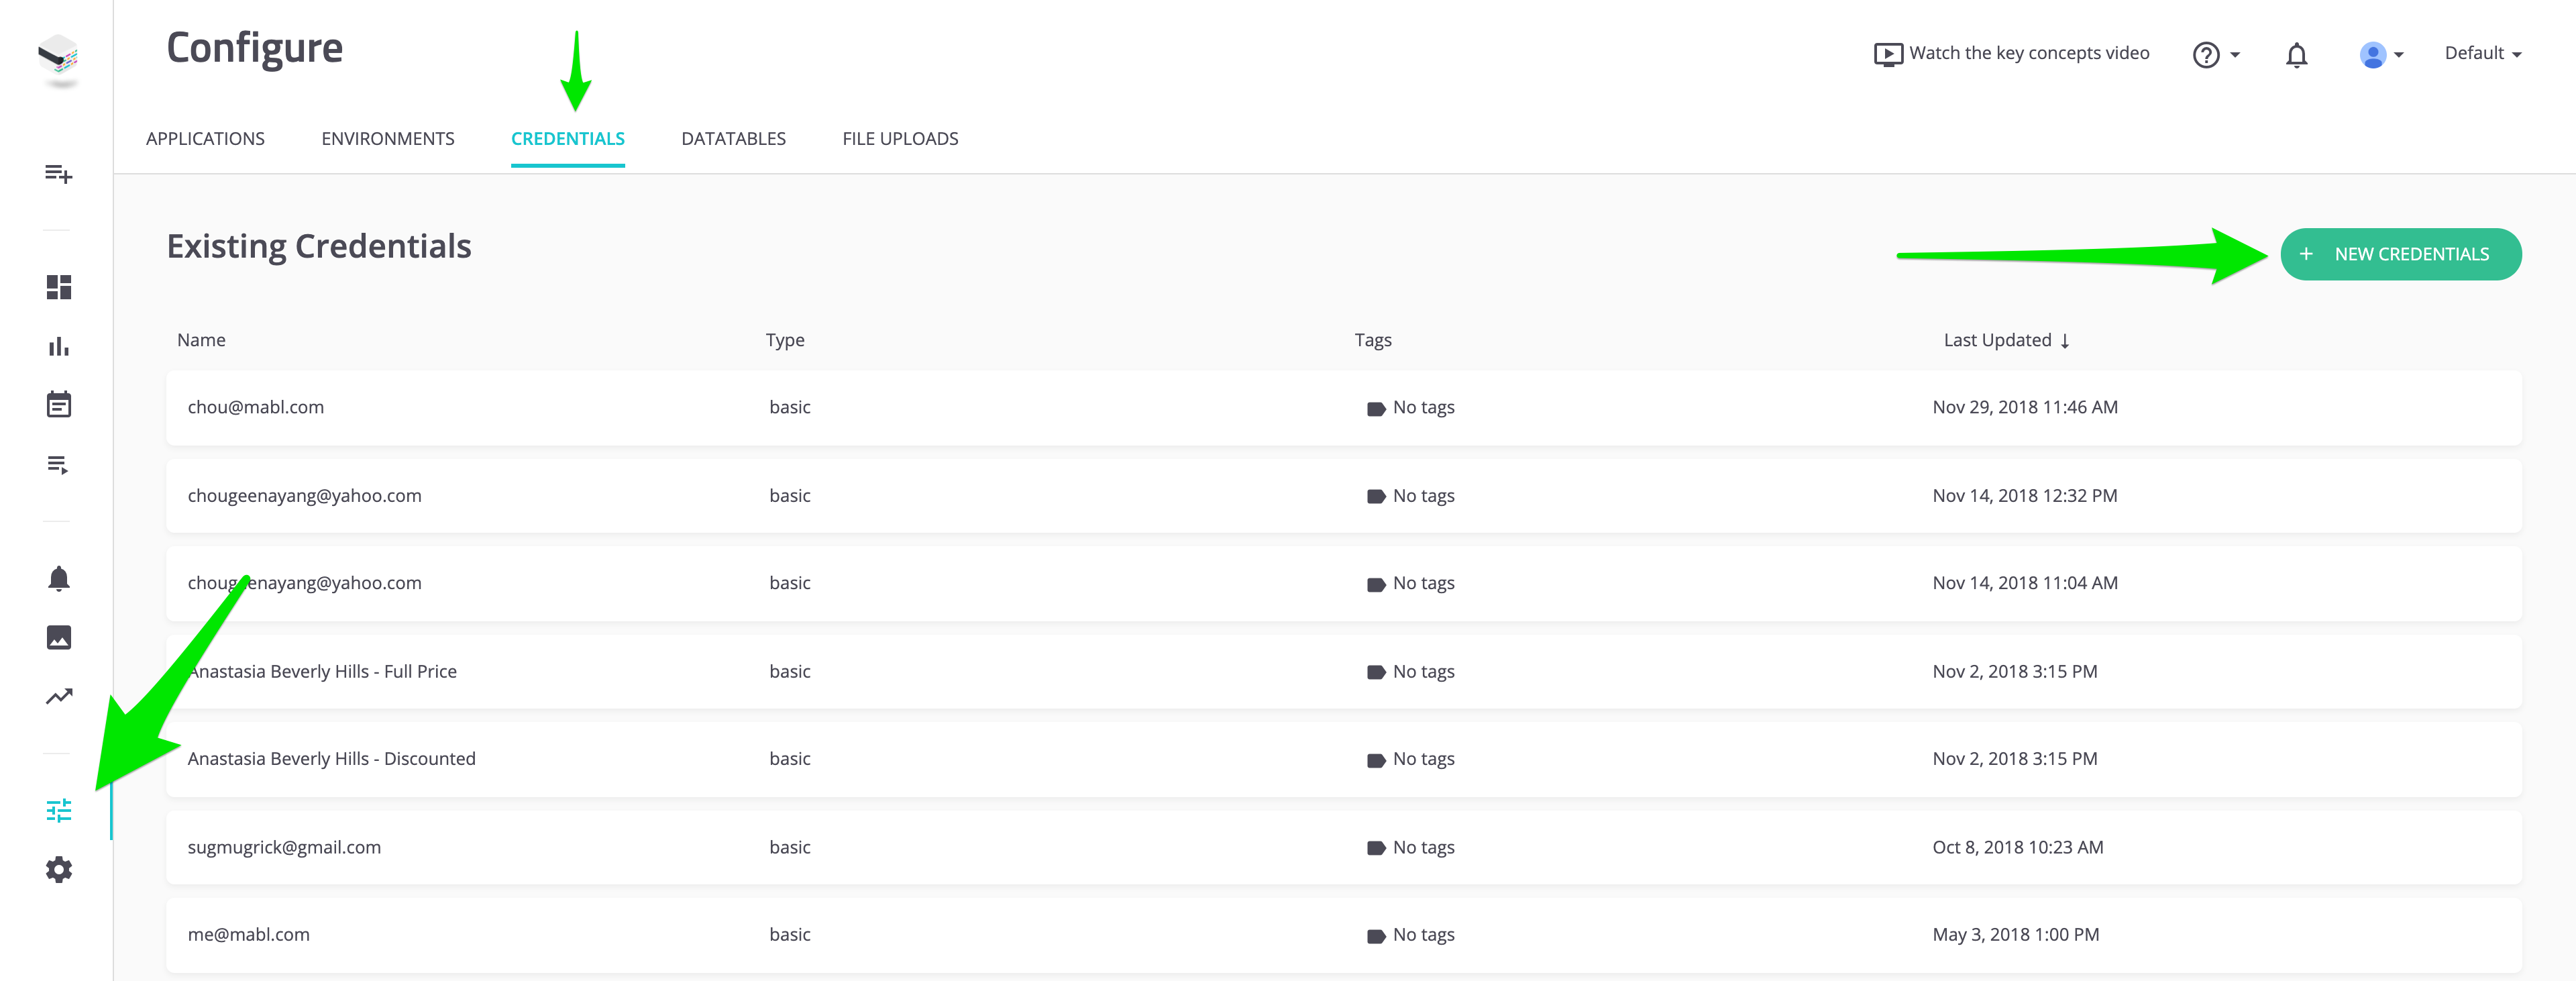Expand the Default workspace dropdown
Image resolution: width=2576 pixels, height=981 pixels.
point(2482,53)
